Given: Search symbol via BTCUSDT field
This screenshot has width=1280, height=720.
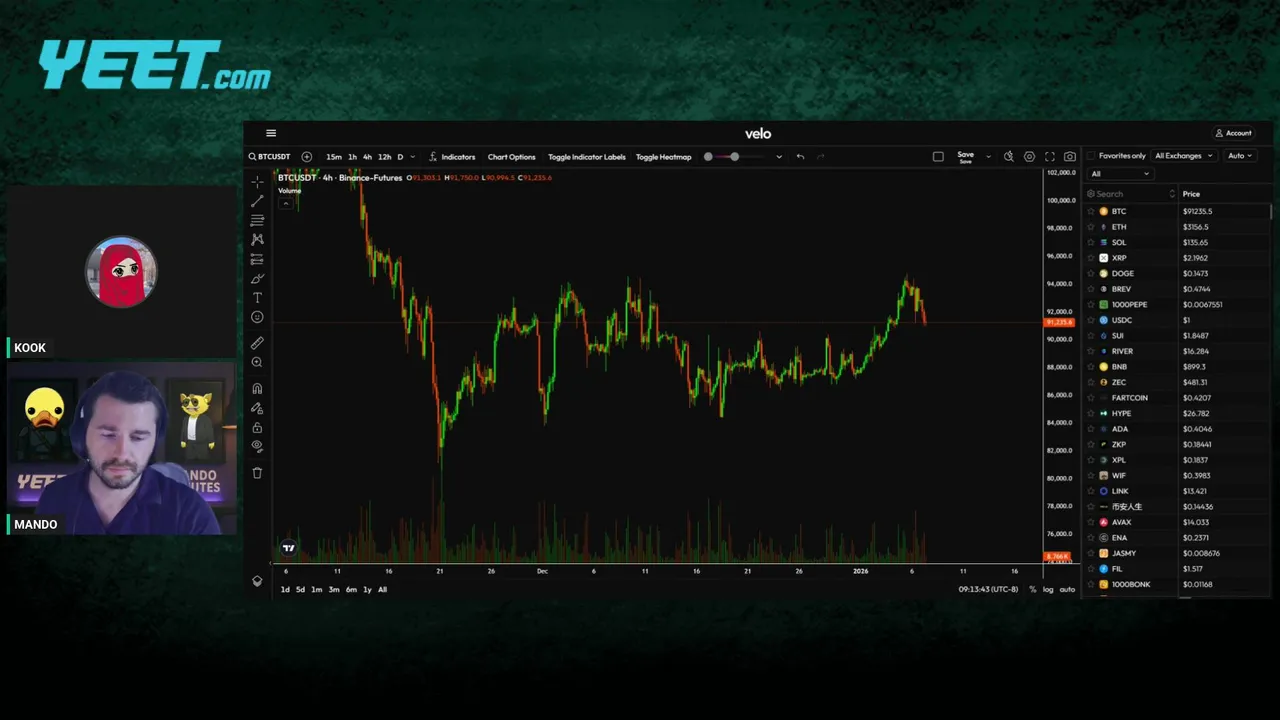Looking at the screenshot, I should coord(270,157).
